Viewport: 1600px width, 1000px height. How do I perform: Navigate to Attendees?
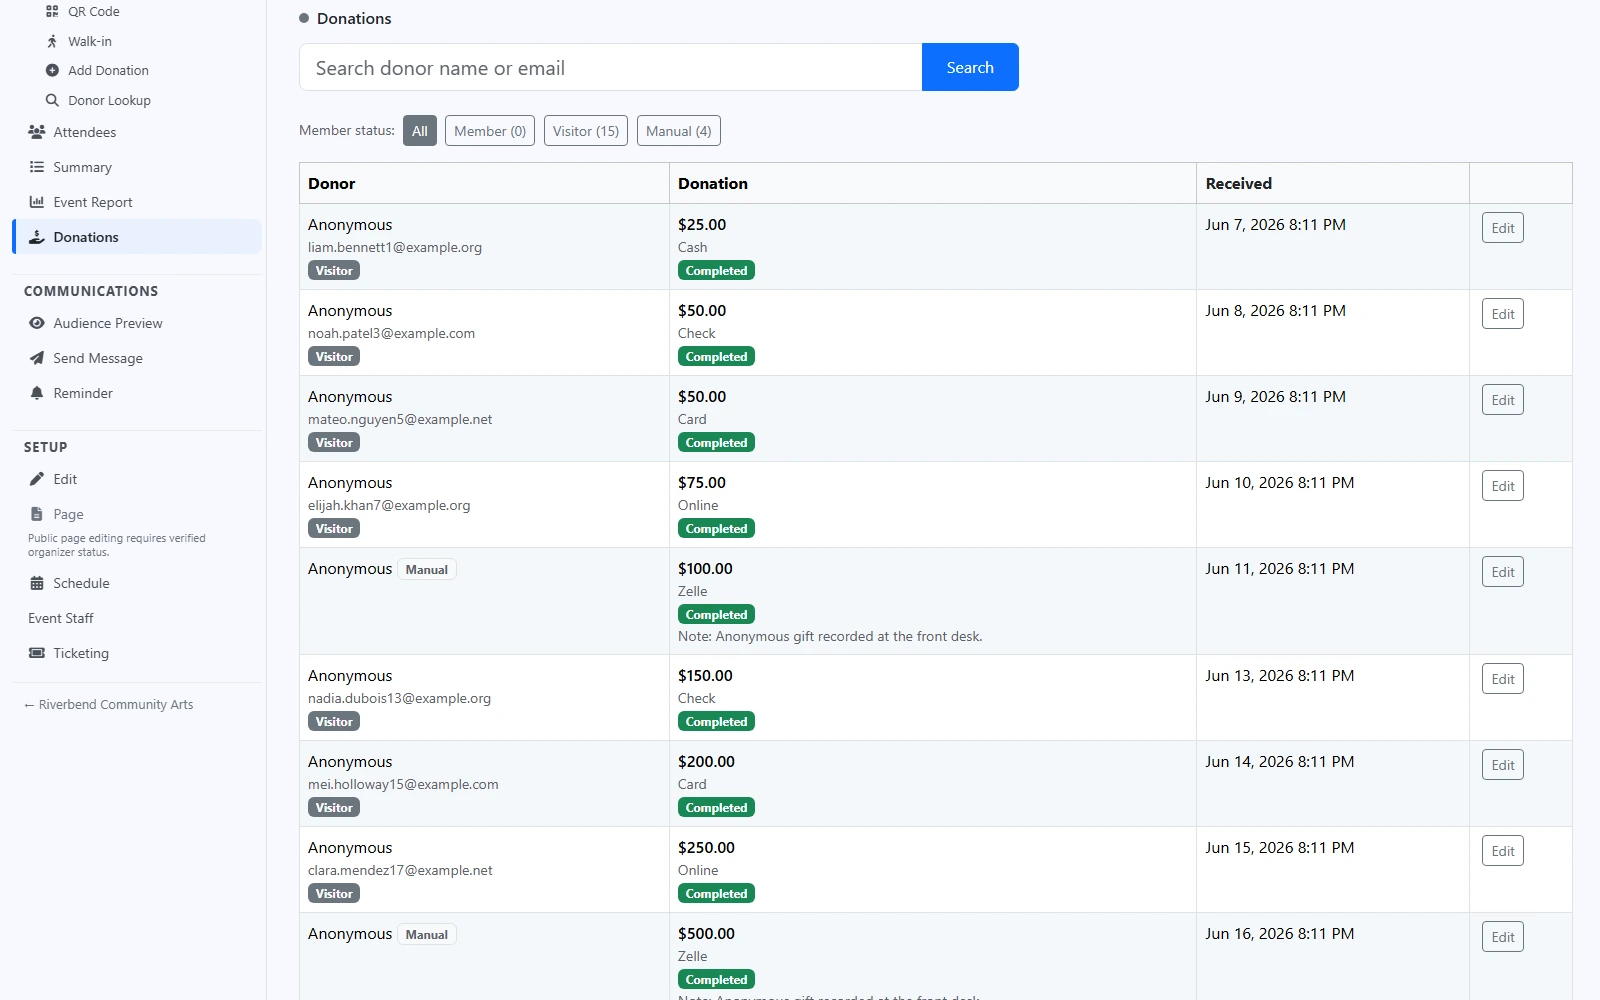85,132
